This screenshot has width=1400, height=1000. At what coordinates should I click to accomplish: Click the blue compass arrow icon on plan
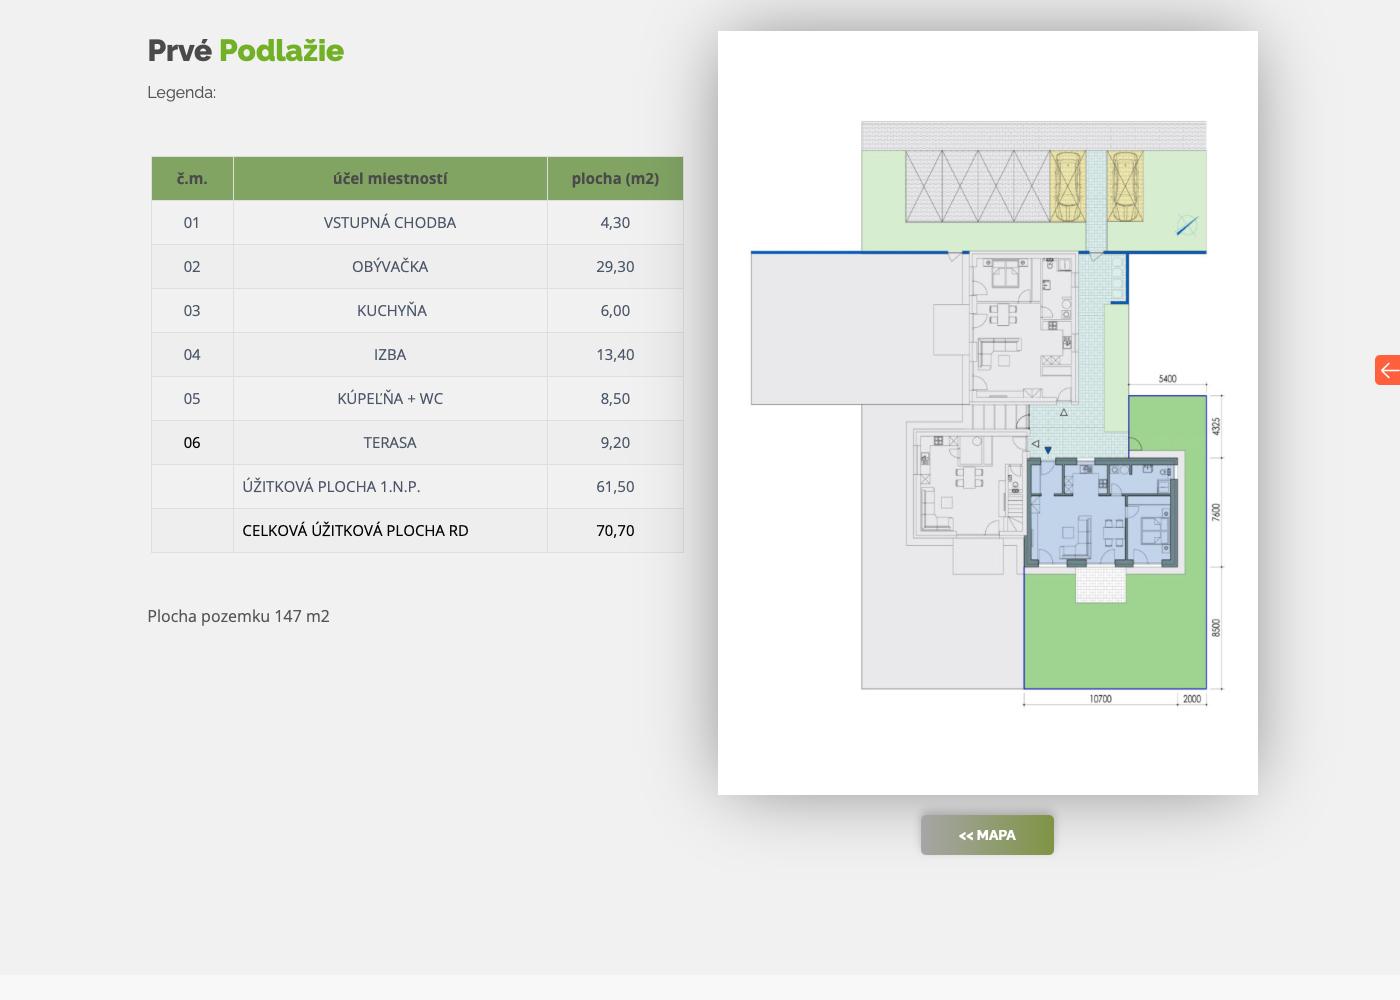(x=1186, y=225)
